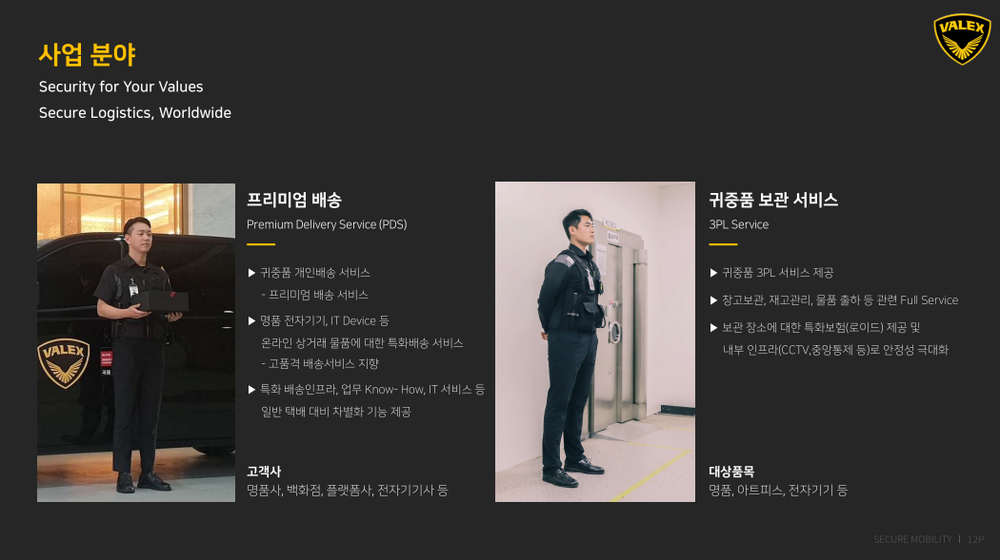1000x560 pixels.
Task: Click the Secure Logistics, Worldwide tagline
Action: point(135,113)
